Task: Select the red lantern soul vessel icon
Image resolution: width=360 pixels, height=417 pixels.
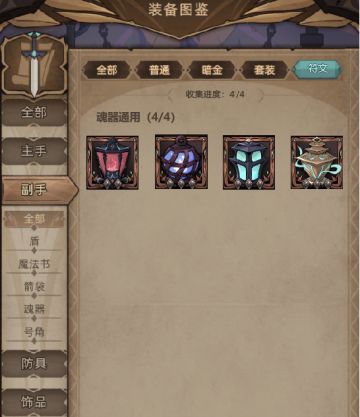Action: tap(112, 163)
